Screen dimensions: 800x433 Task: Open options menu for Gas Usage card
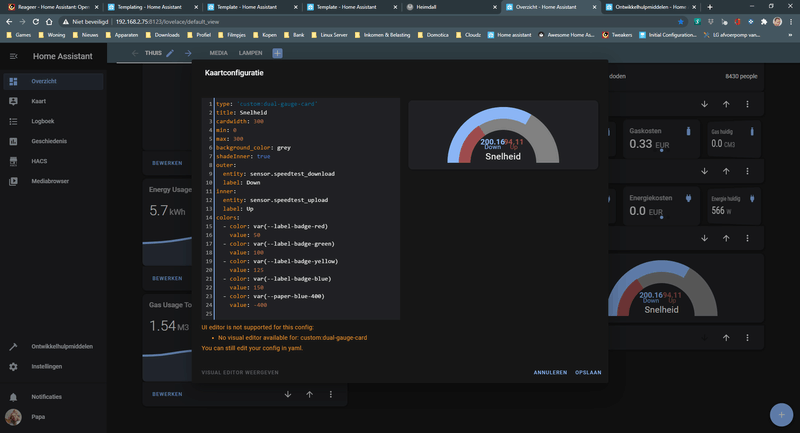pyautogui.click(x=331, y=394)
